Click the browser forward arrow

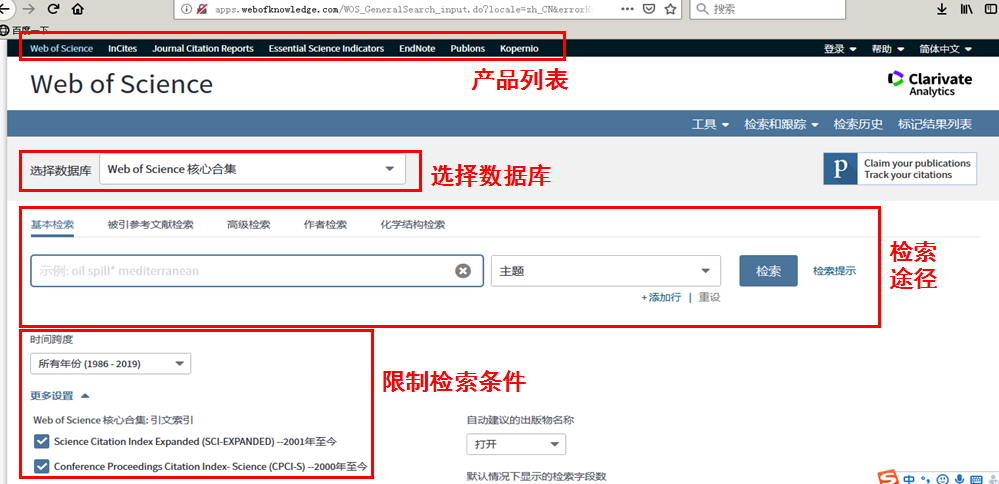(x=29, y=10)
